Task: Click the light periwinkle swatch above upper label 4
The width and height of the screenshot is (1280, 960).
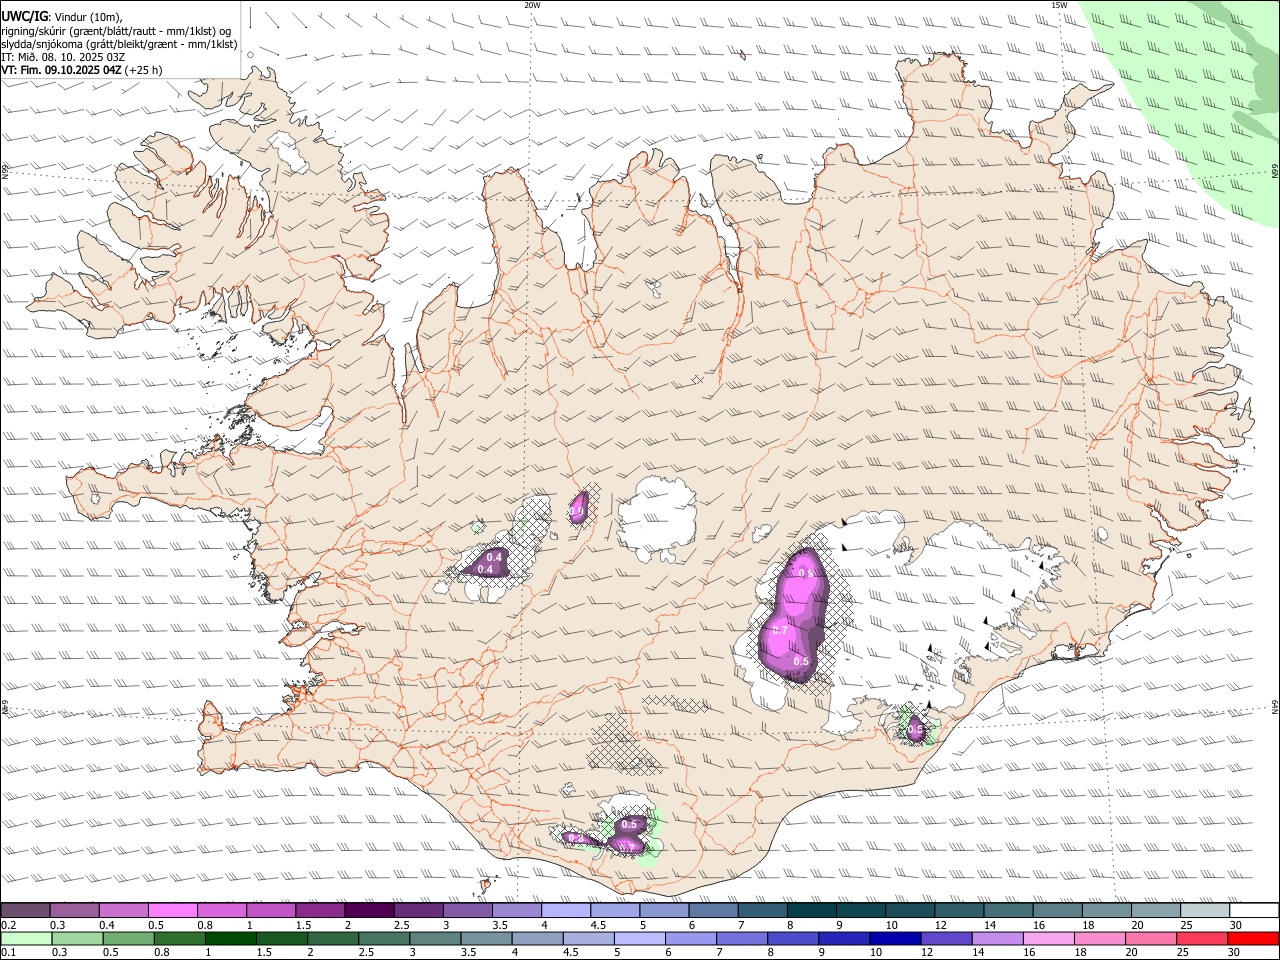Action: pos(566,911)
